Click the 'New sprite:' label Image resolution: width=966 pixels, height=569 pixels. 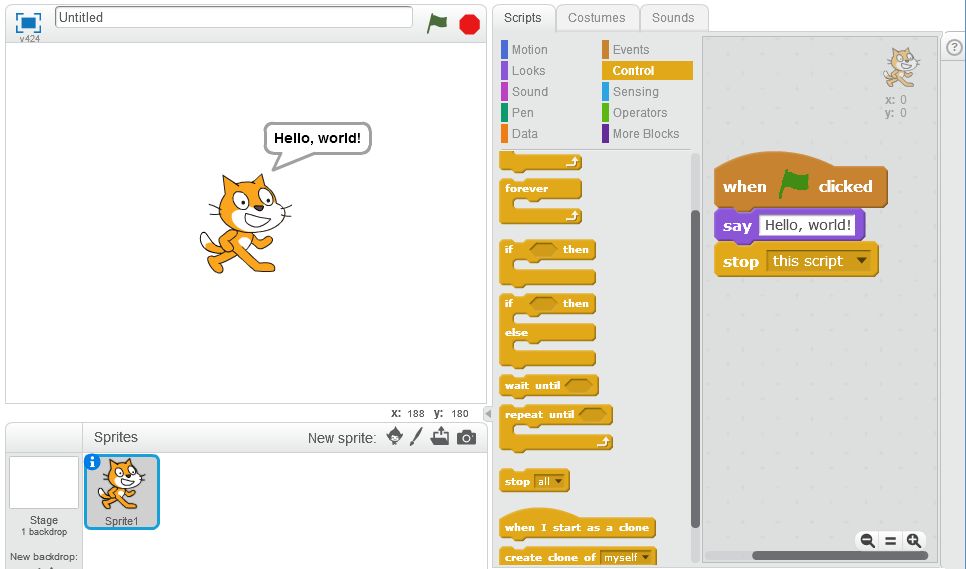point(342,438)
